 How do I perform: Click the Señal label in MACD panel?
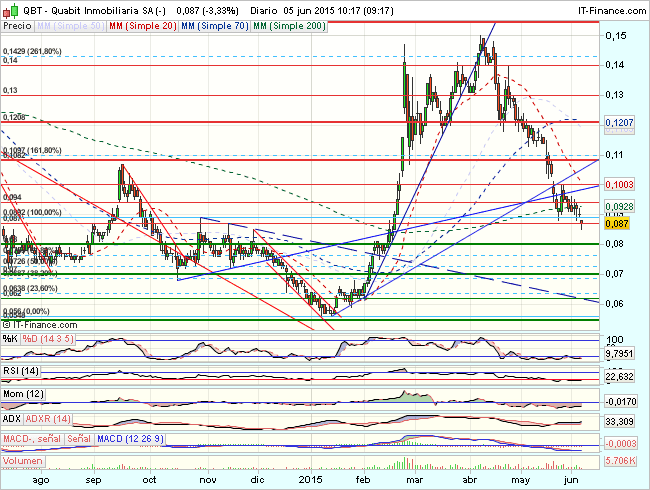[79, 439]
